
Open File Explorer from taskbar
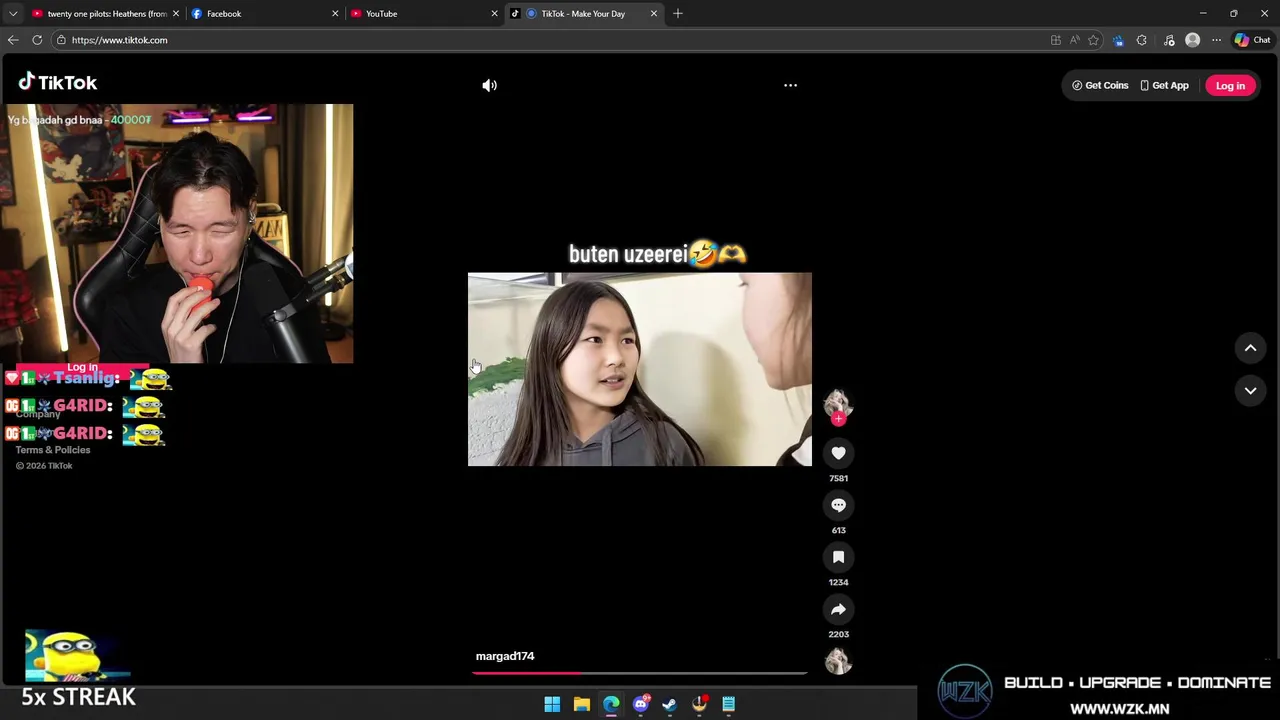pos(581,704)
